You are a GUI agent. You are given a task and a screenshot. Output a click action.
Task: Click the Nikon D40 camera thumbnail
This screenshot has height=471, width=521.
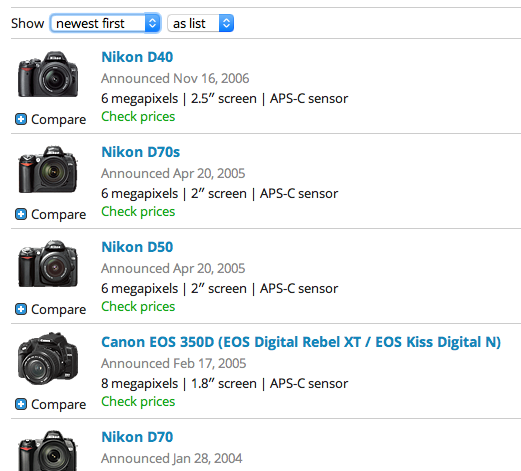click(x=48, y=74)
